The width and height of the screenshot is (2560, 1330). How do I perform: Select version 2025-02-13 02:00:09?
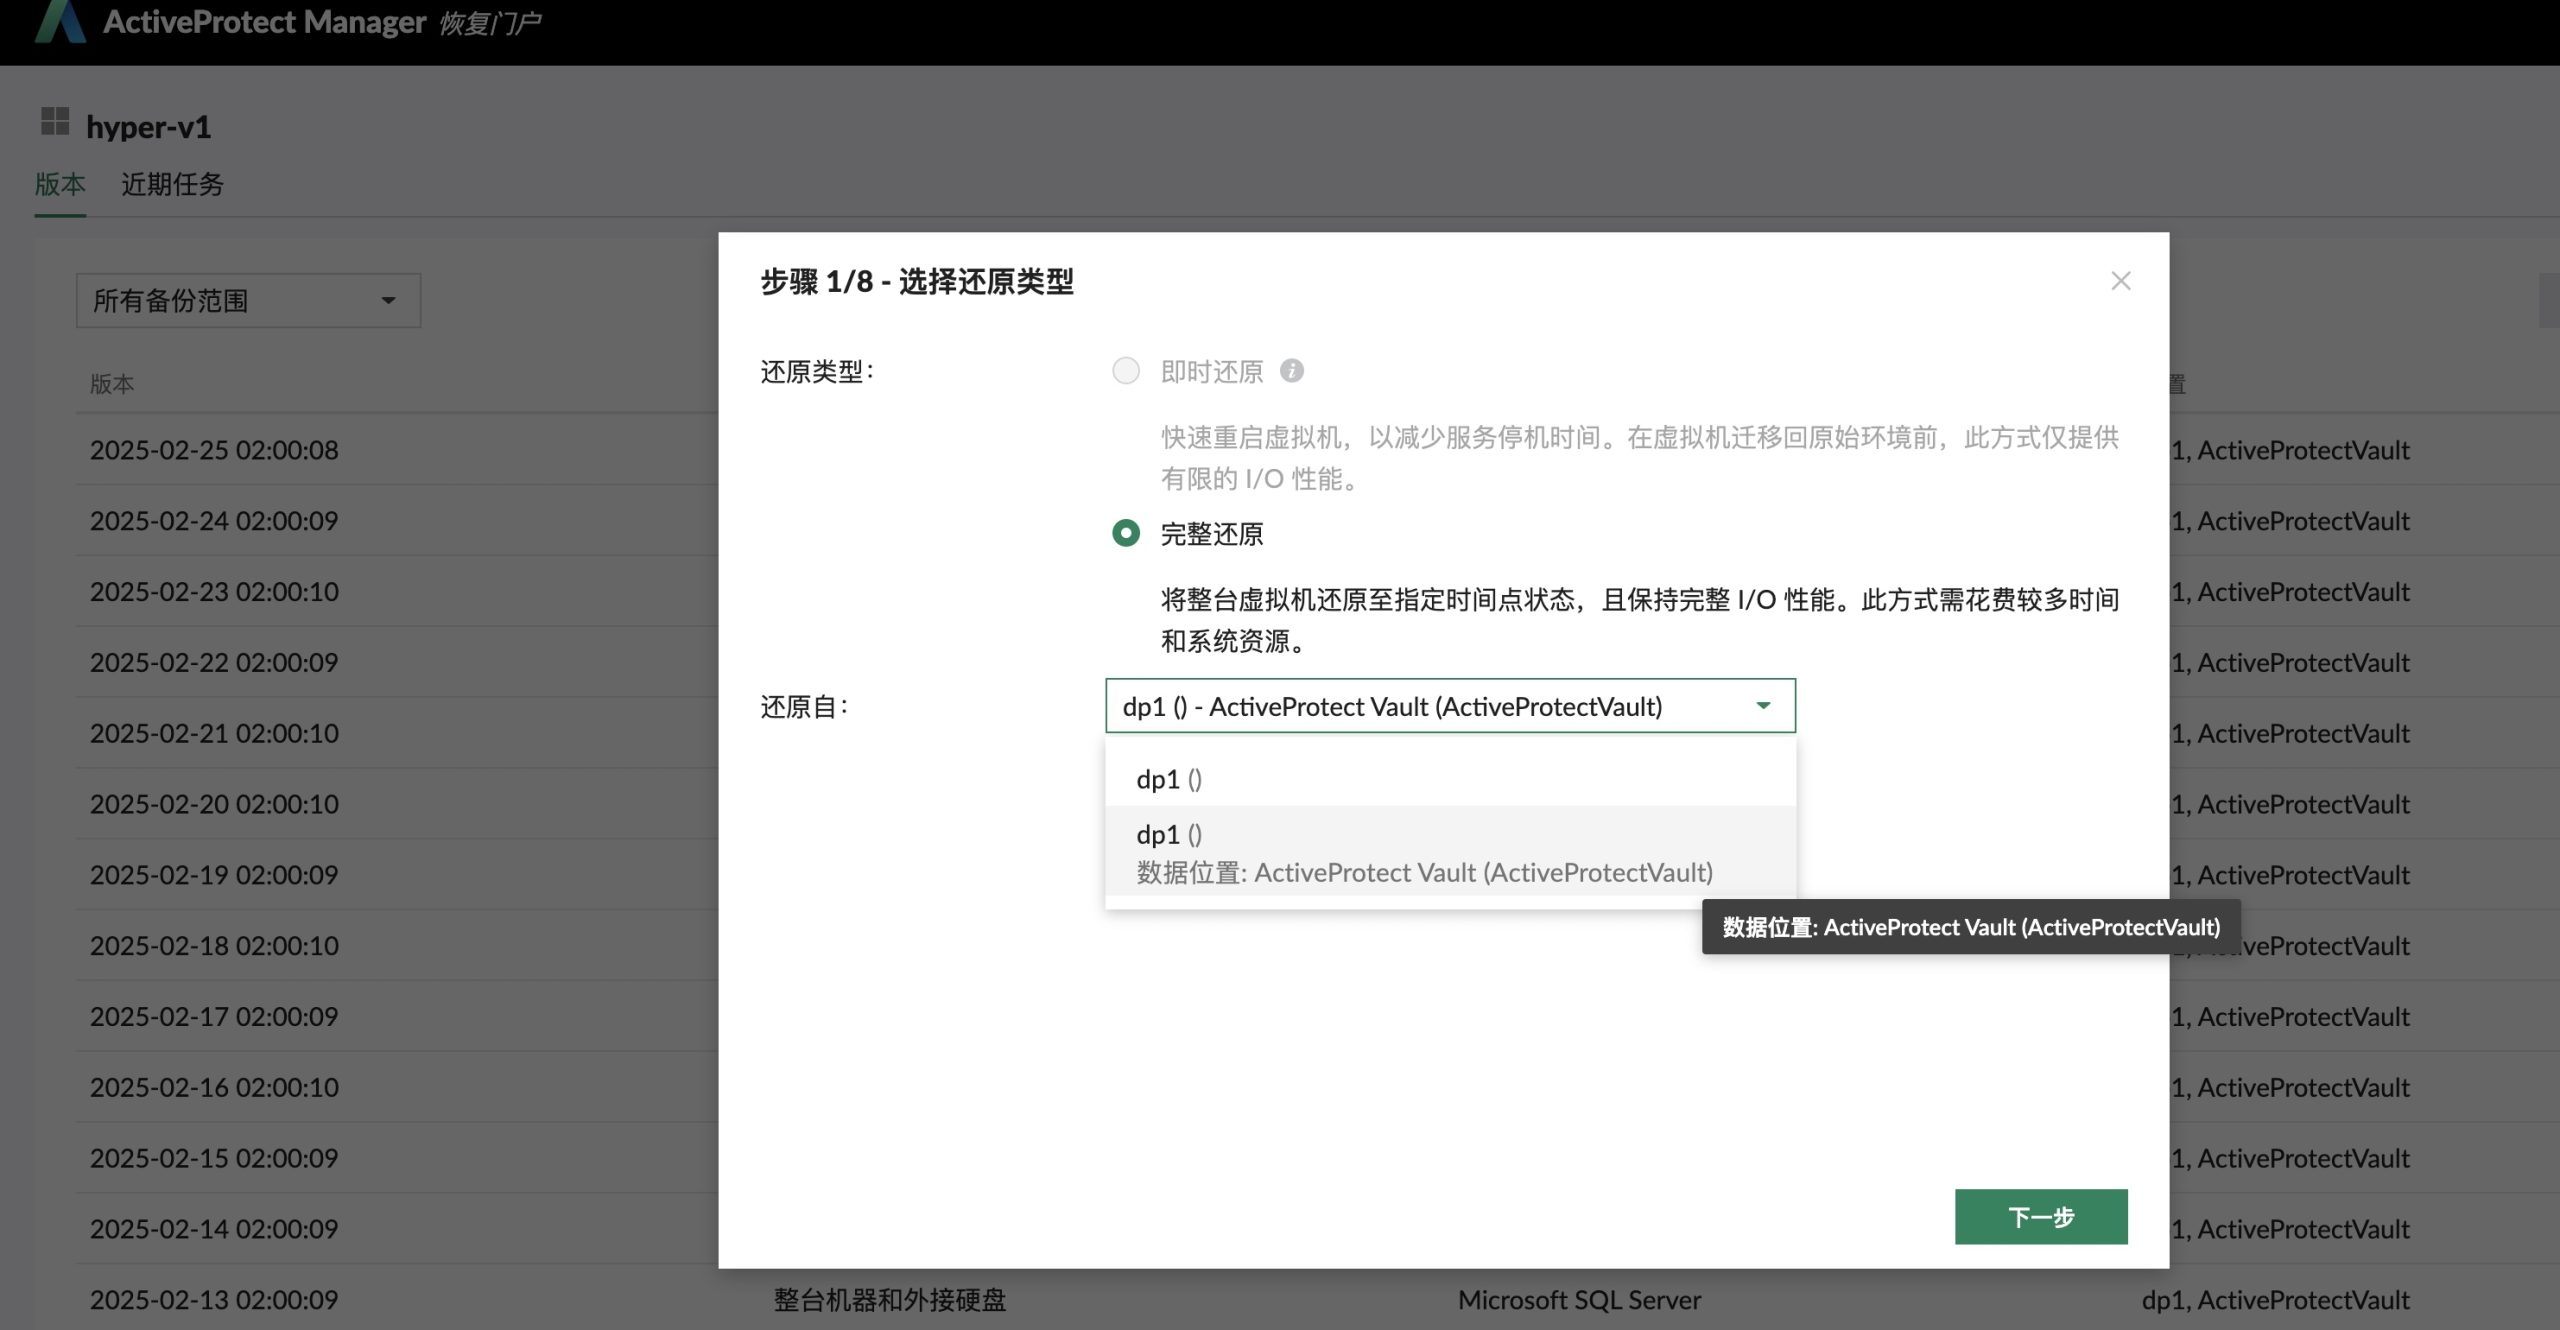pos(214,1300)
